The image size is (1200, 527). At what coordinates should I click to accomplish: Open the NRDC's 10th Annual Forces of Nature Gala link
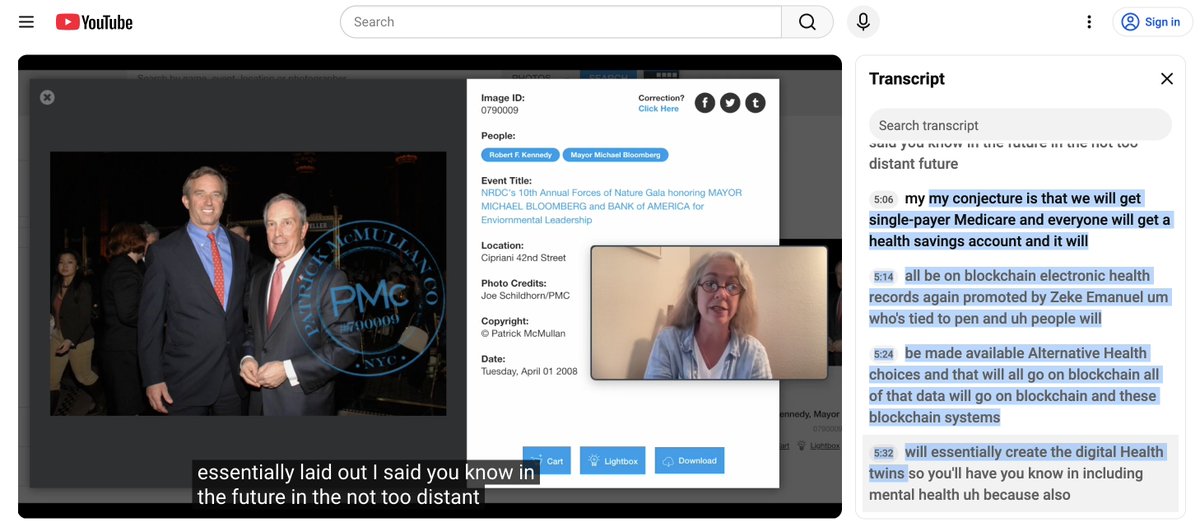tap(612, 206)
